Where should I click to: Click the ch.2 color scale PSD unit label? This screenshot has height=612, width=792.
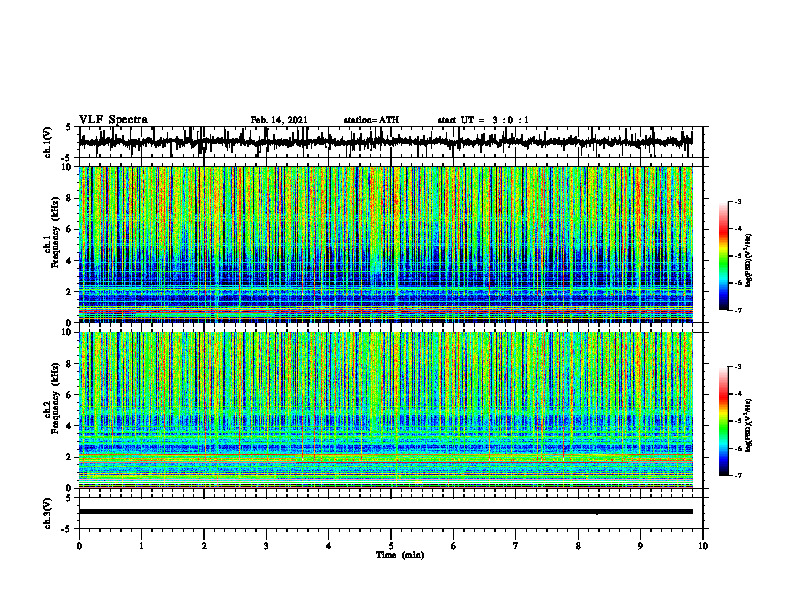[749, 425]
